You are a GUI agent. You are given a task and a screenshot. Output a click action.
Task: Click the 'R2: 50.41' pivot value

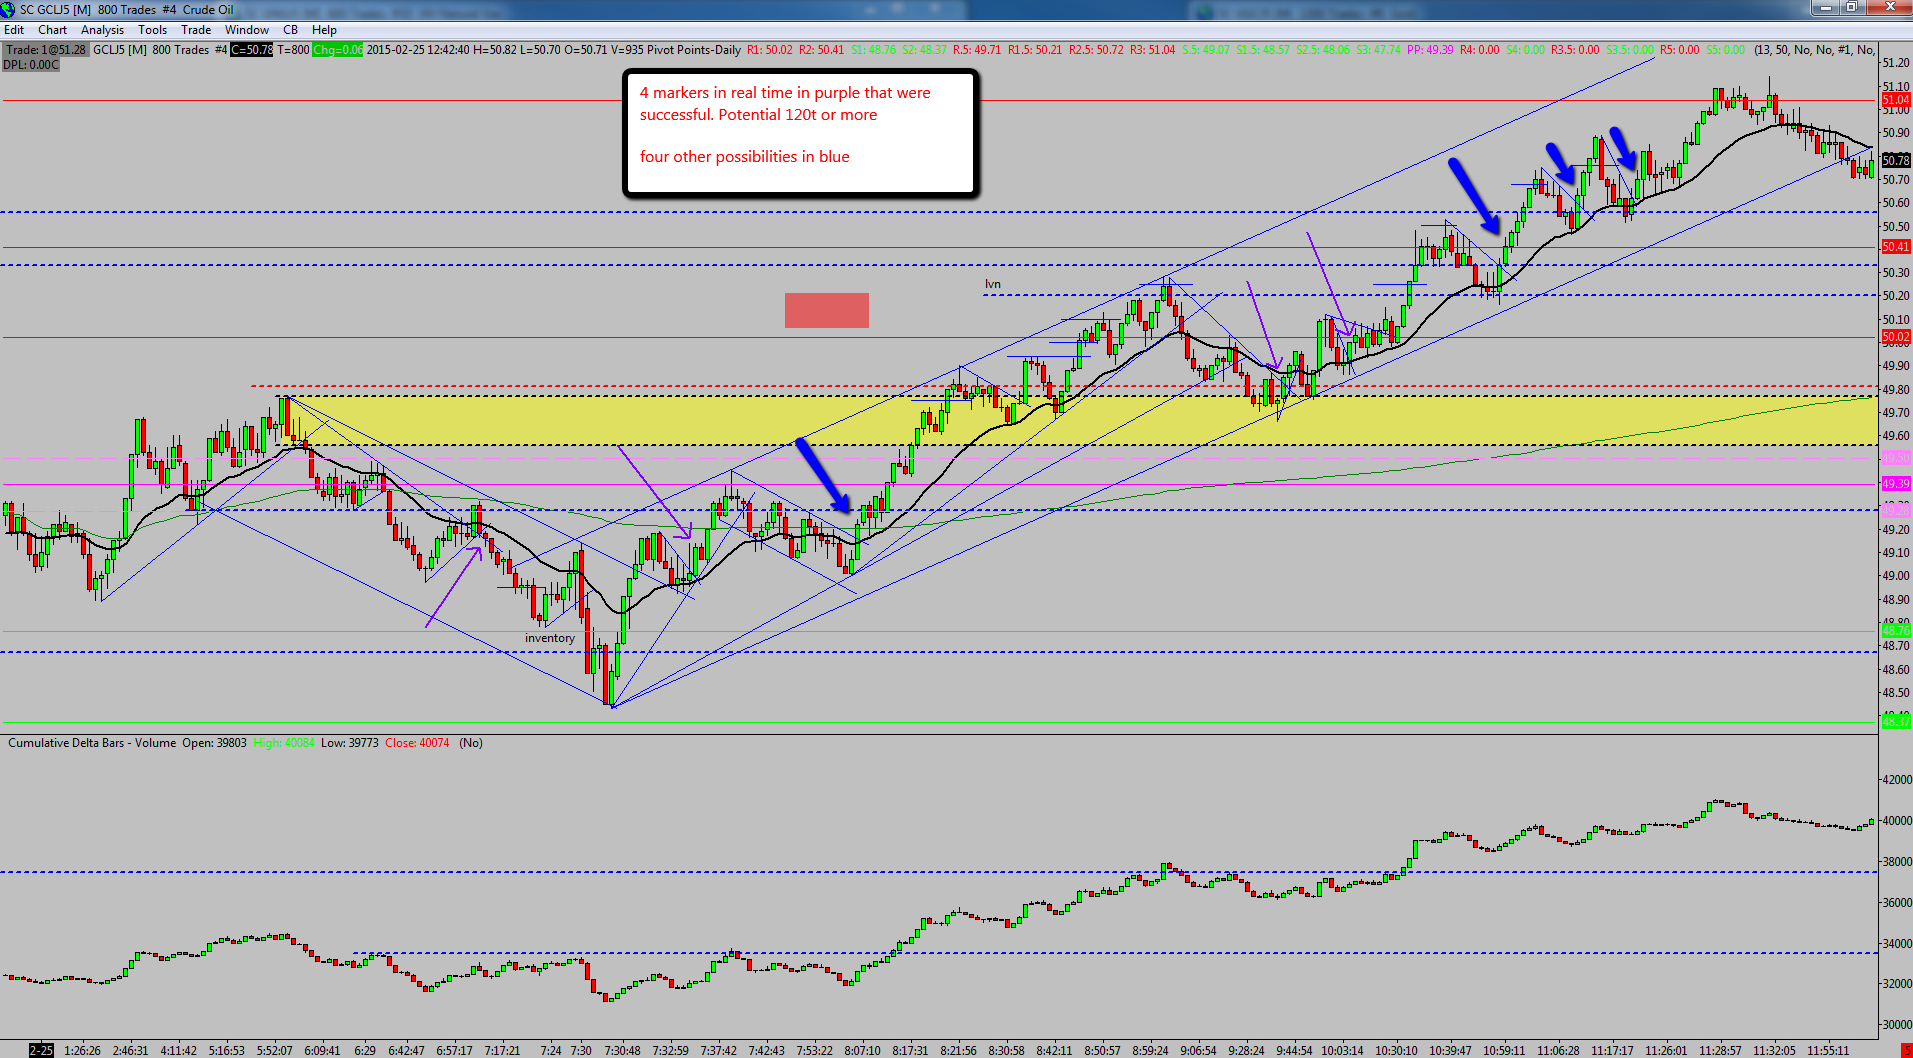[x=821, y=50]
